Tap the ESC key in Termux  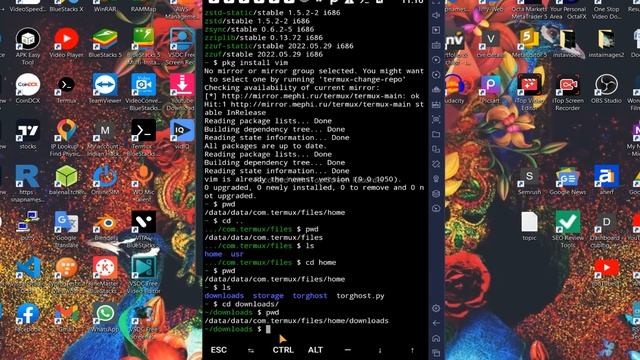pyautogui.click(x=218, y=350)
